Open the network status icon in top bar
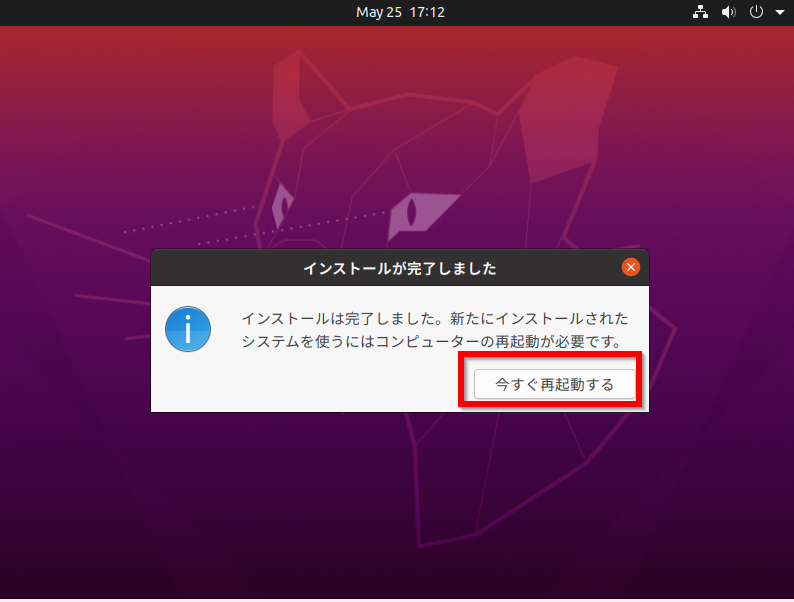The image size is (794, 602). (700, 12)
